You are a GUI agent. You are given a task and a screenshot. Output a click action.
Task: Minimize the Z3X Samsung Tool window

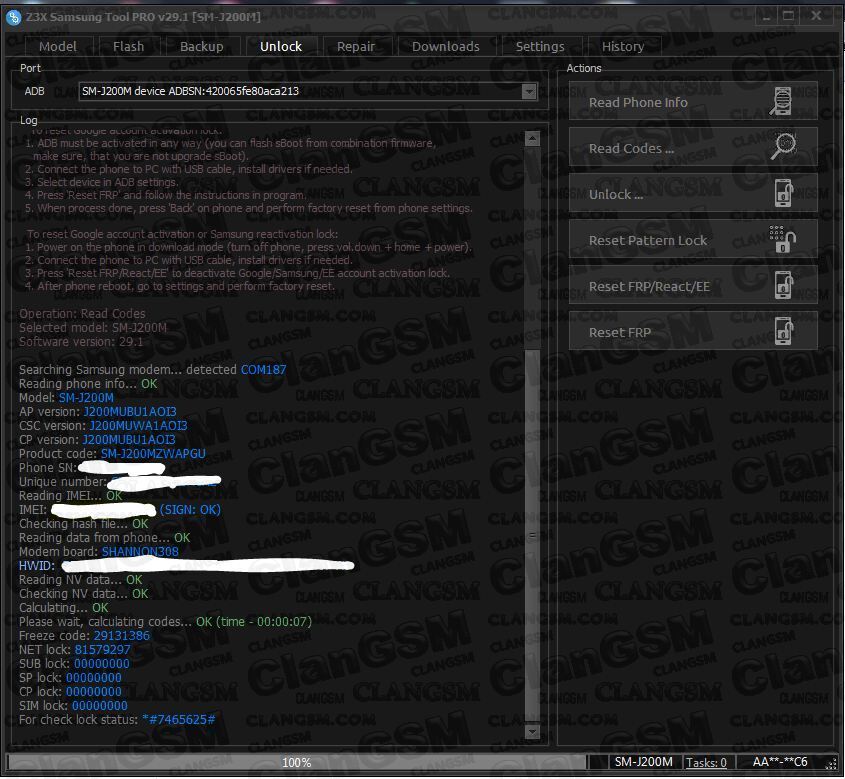tap(766, 17)
